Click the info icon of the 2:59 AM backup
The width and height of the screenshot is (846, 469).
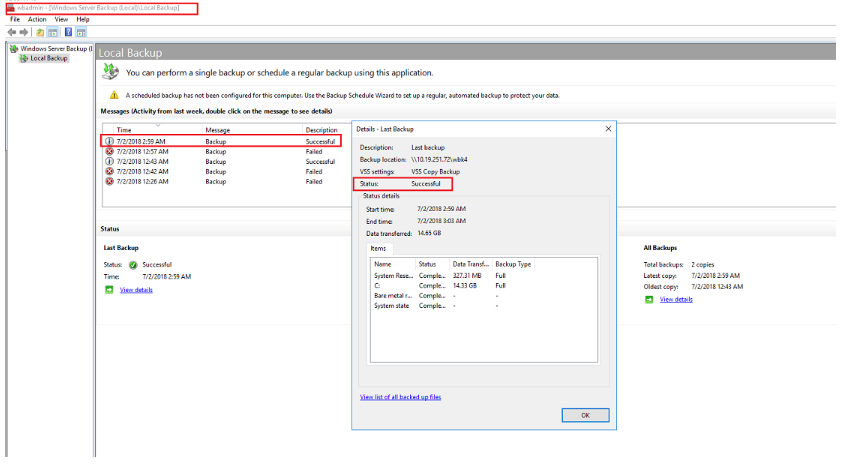[110, 141]
